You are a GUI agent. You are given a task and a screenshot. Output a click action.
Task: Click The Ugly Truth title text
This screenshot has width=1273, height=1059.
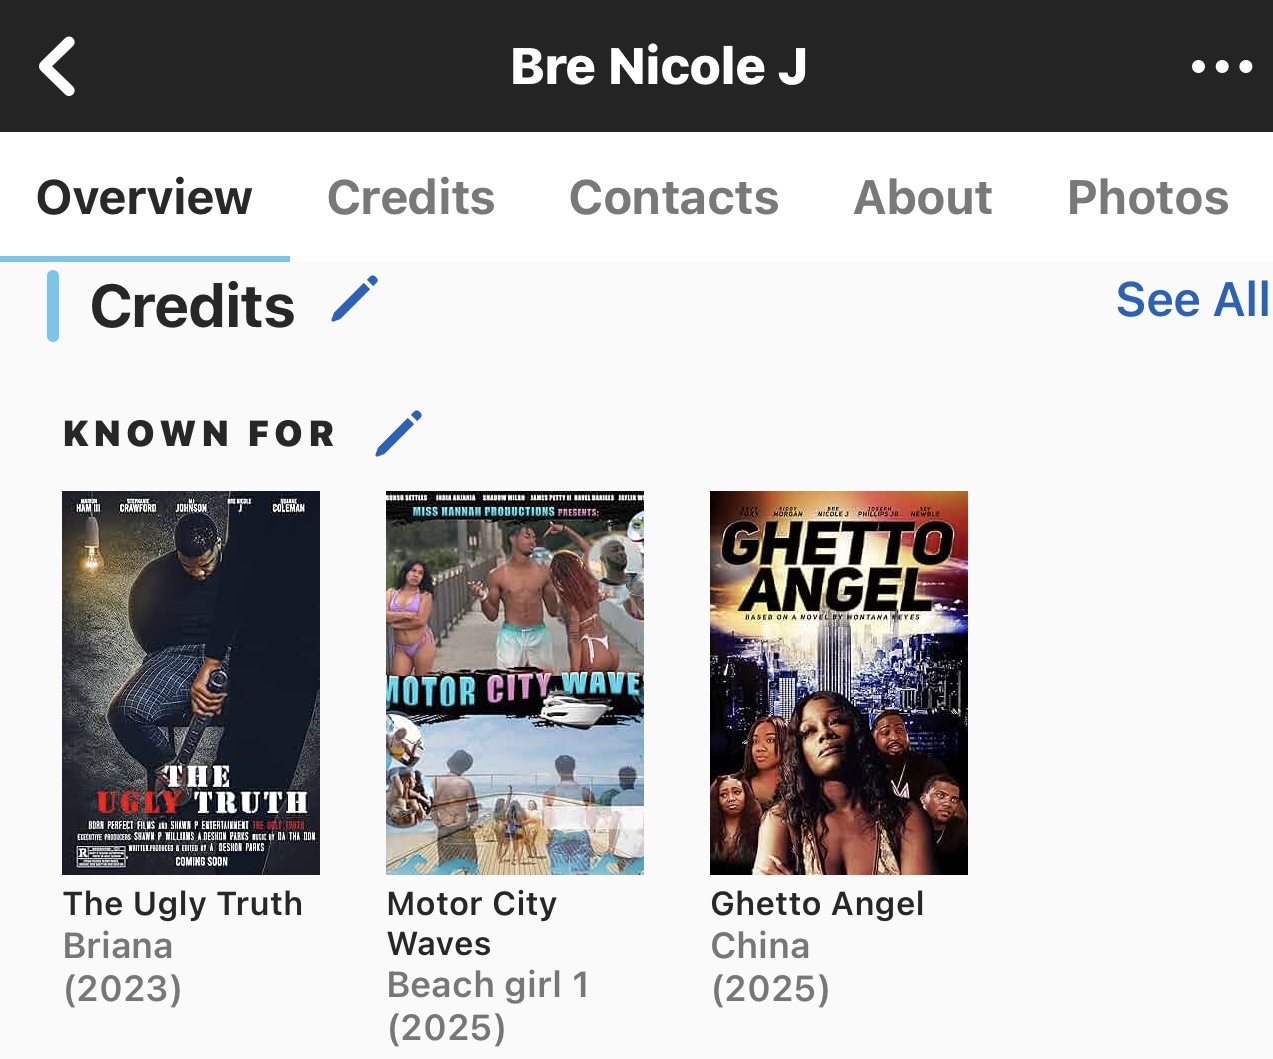pos(183,904)
